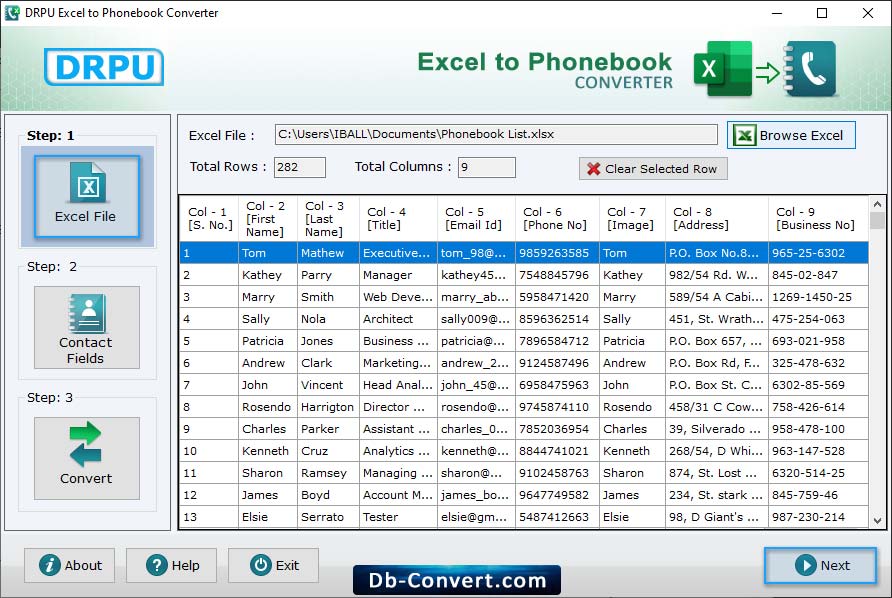Screen dimensions: 892x598
Task: Click the cell 'Parry' in row 2
Action: point(328,275)
